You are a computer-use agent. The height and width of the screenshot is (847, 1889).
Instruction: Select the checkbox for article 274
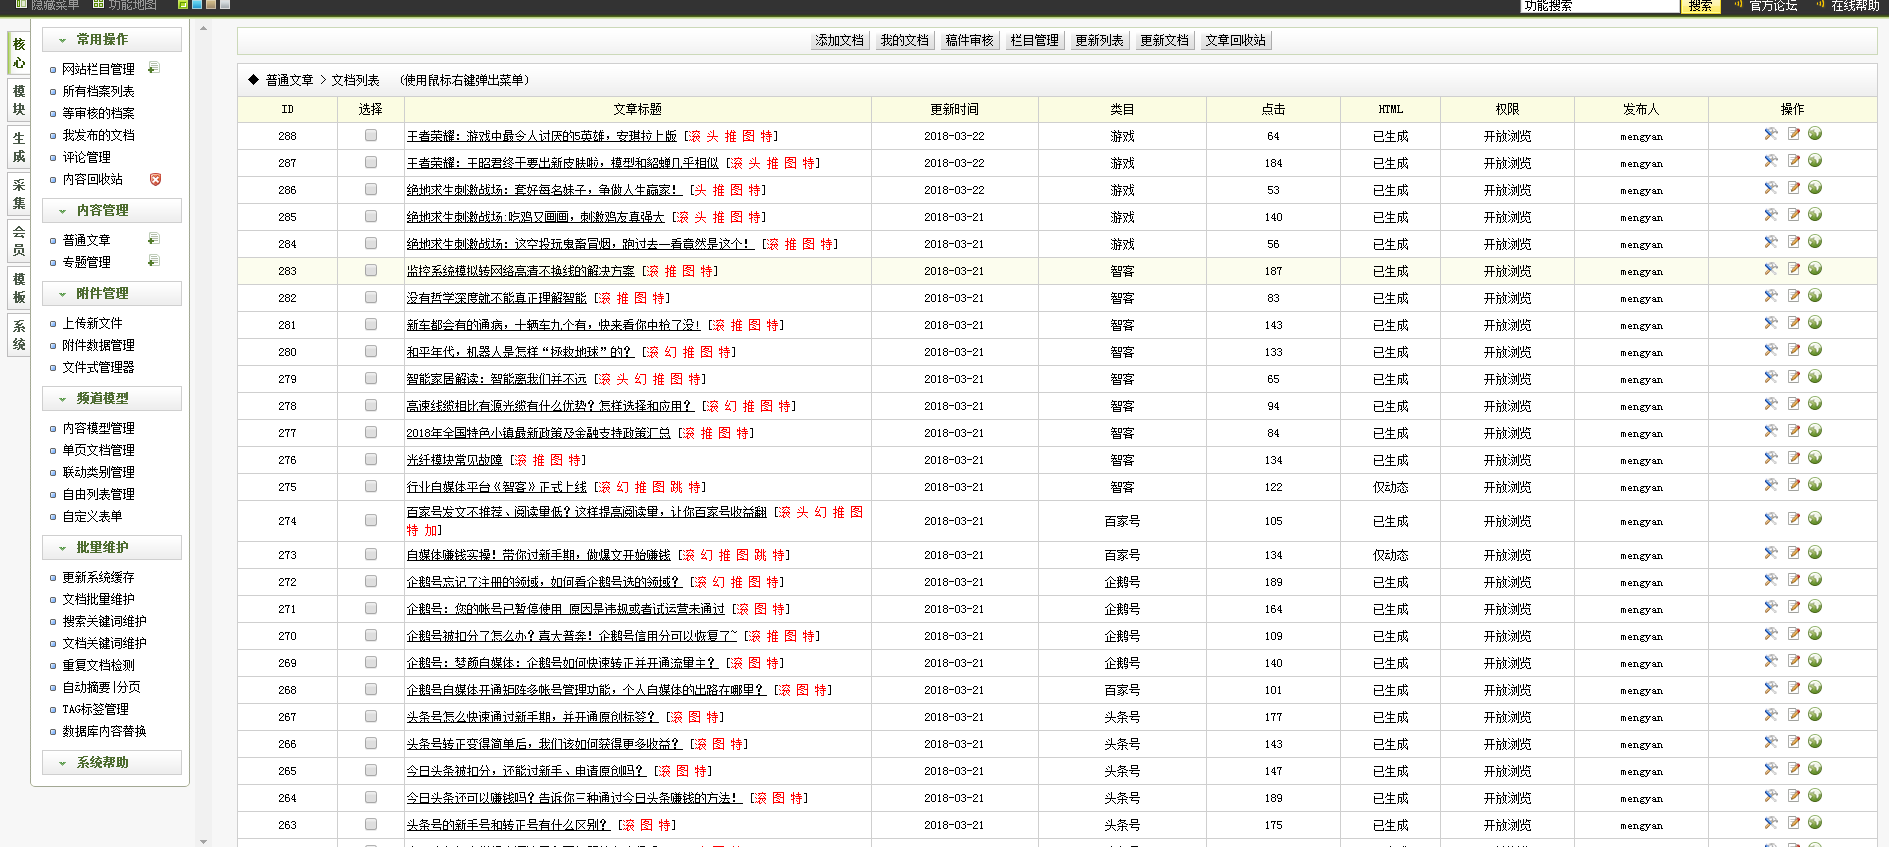[371, 520]
